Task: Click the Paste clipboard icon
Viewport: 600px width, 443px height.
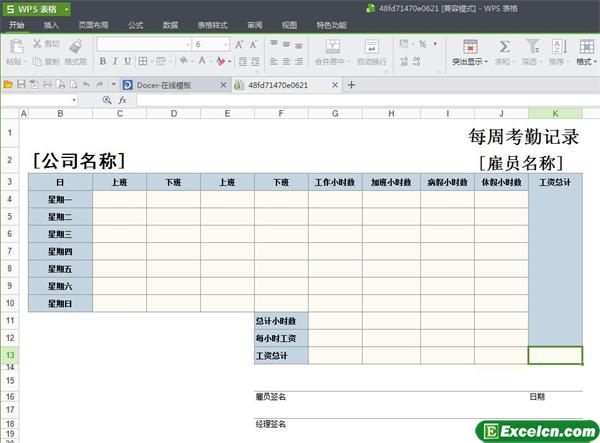Action: [16, 47]
